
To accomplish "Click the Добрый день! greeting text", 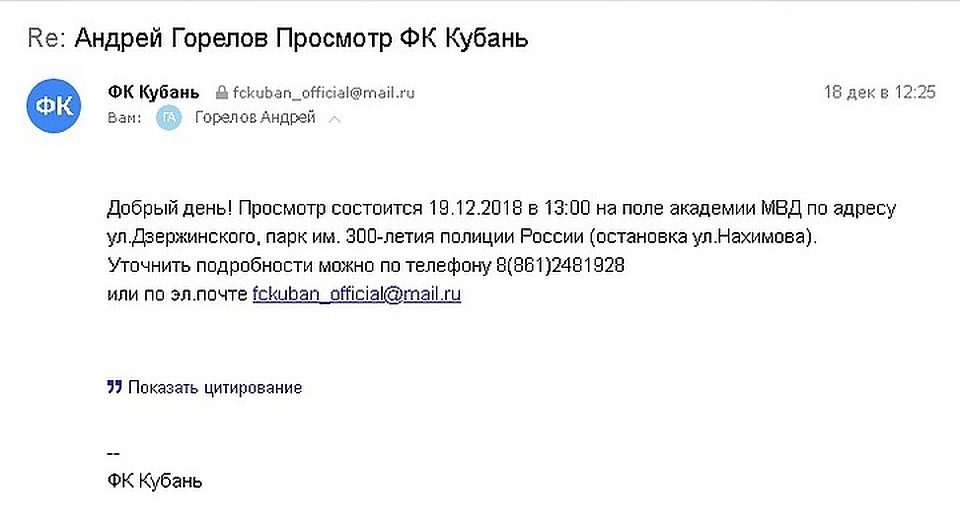I will point(170,208).
